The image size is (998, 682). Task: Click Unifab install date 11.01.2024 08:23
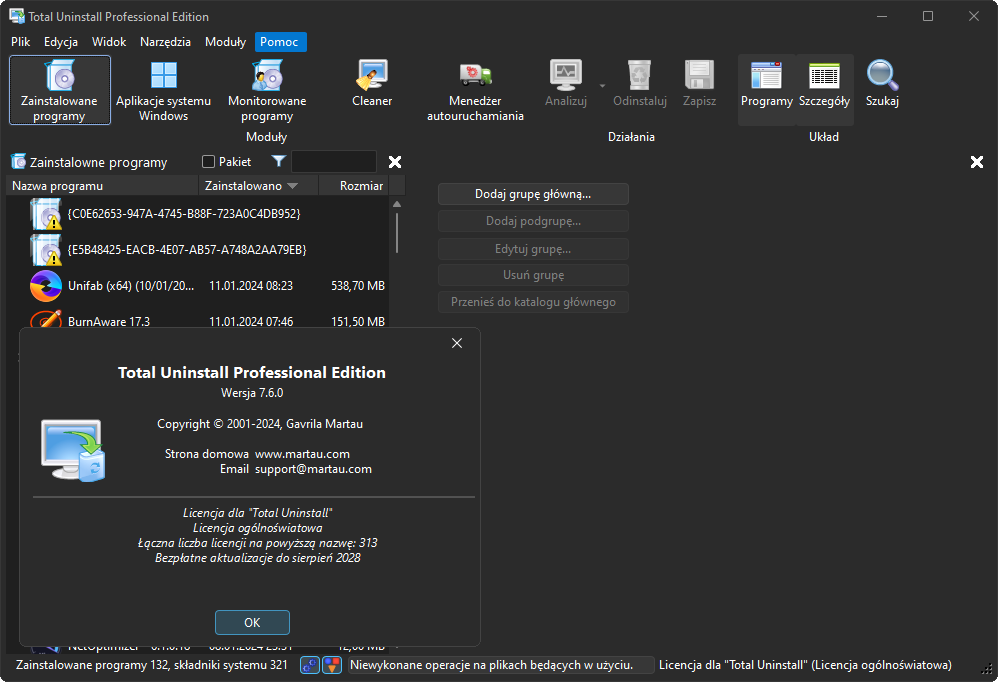pos(251,286)
